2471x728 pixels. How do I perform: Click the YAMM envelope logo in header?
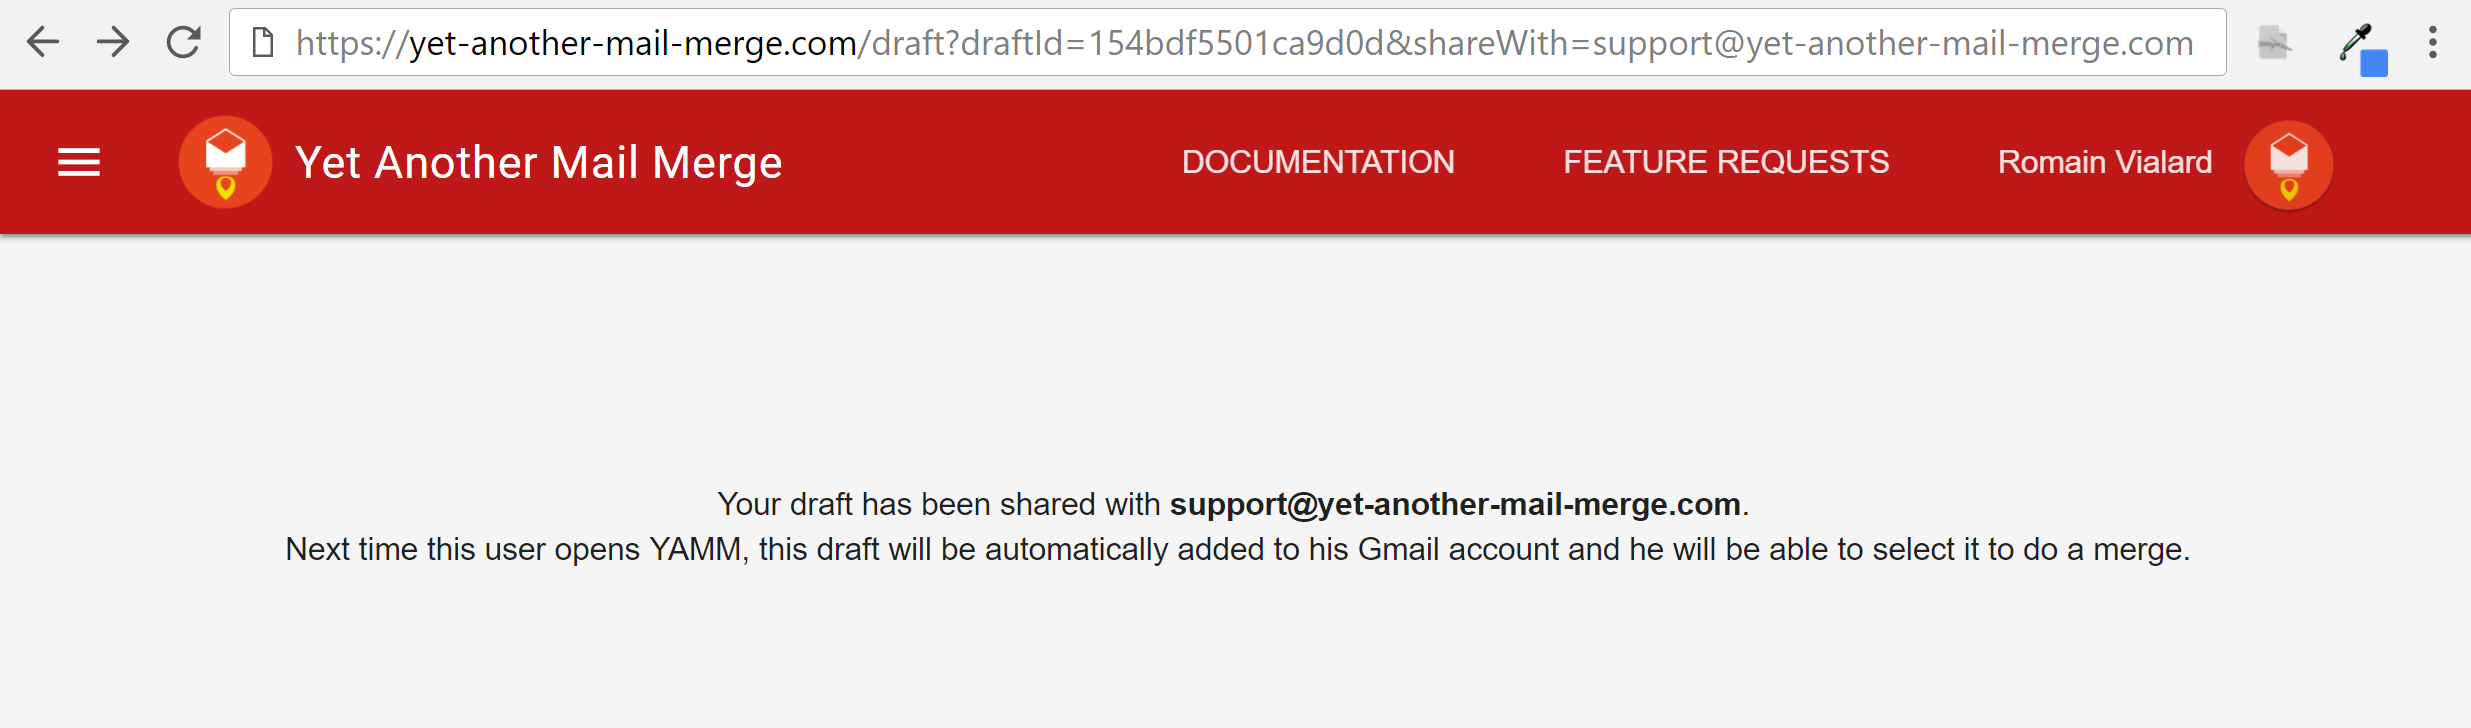point(225,162)
